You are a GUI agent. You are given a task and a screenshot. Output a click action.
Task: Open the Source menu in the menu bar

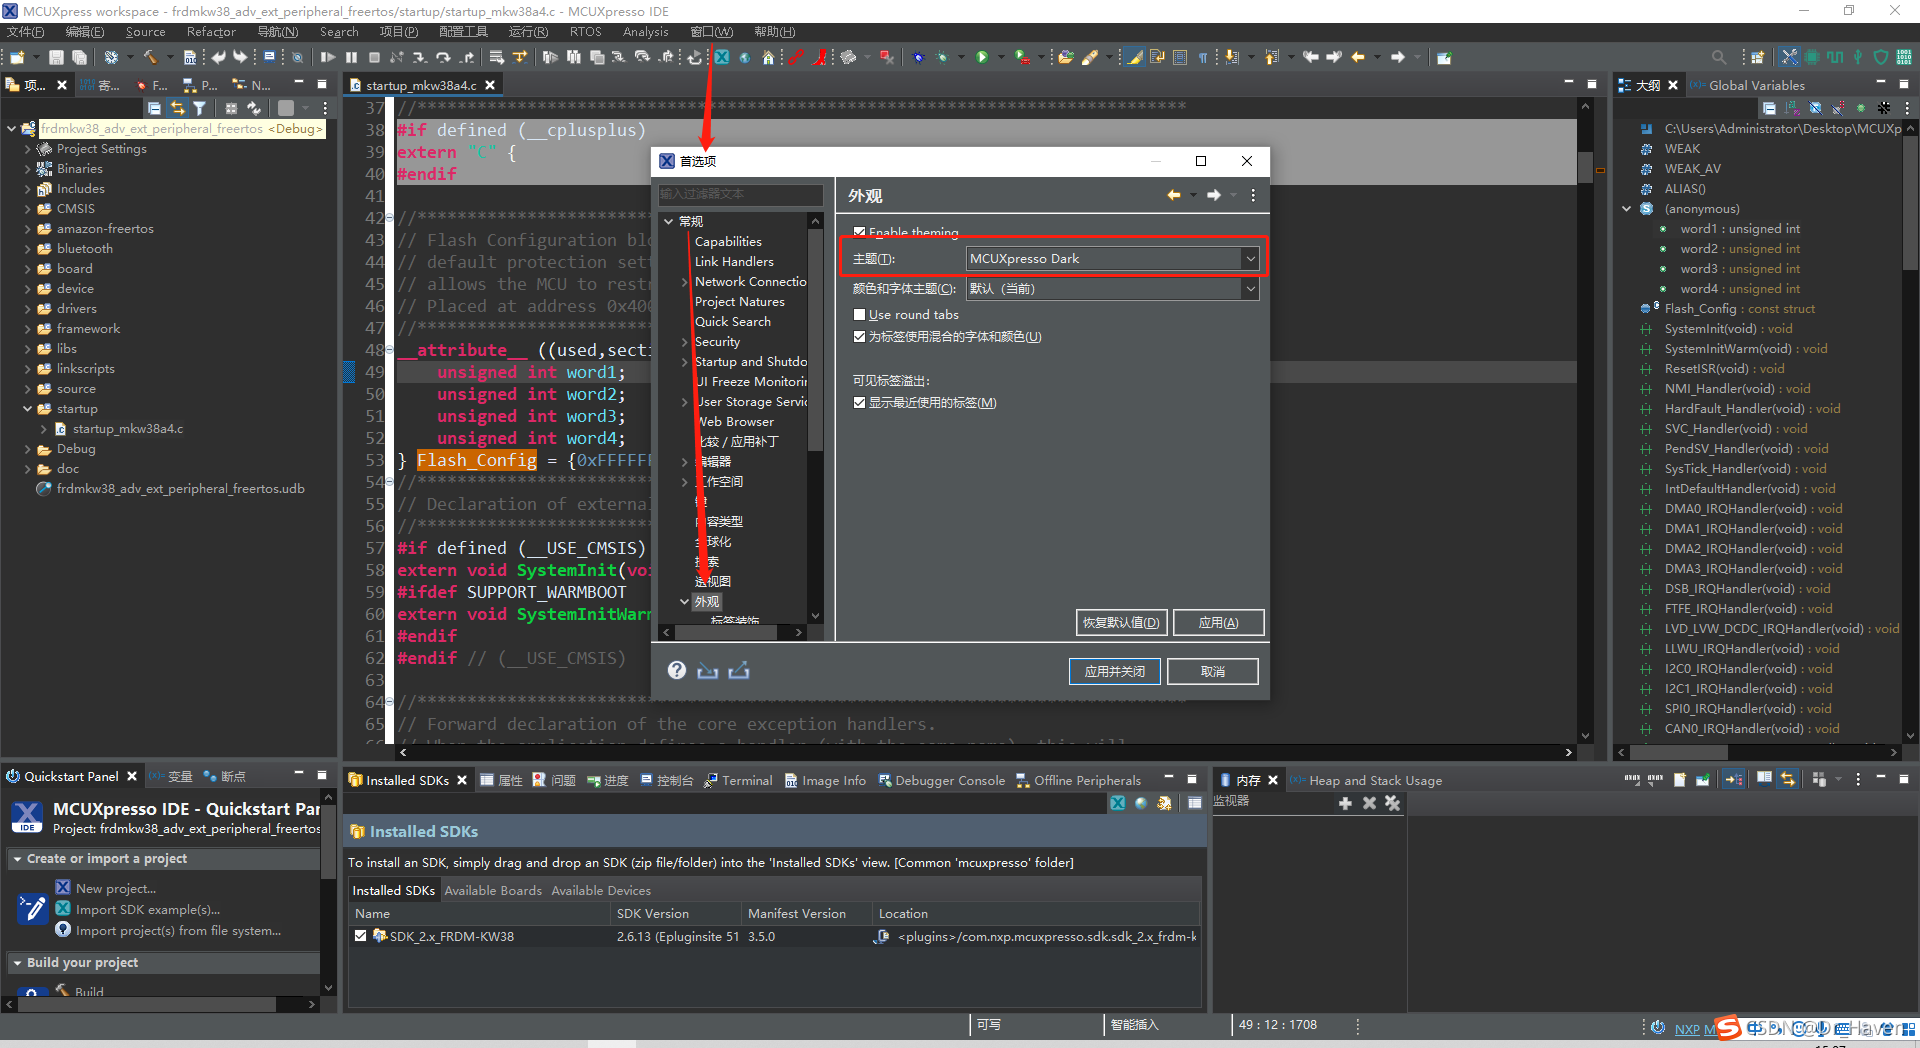coord(145,32)
